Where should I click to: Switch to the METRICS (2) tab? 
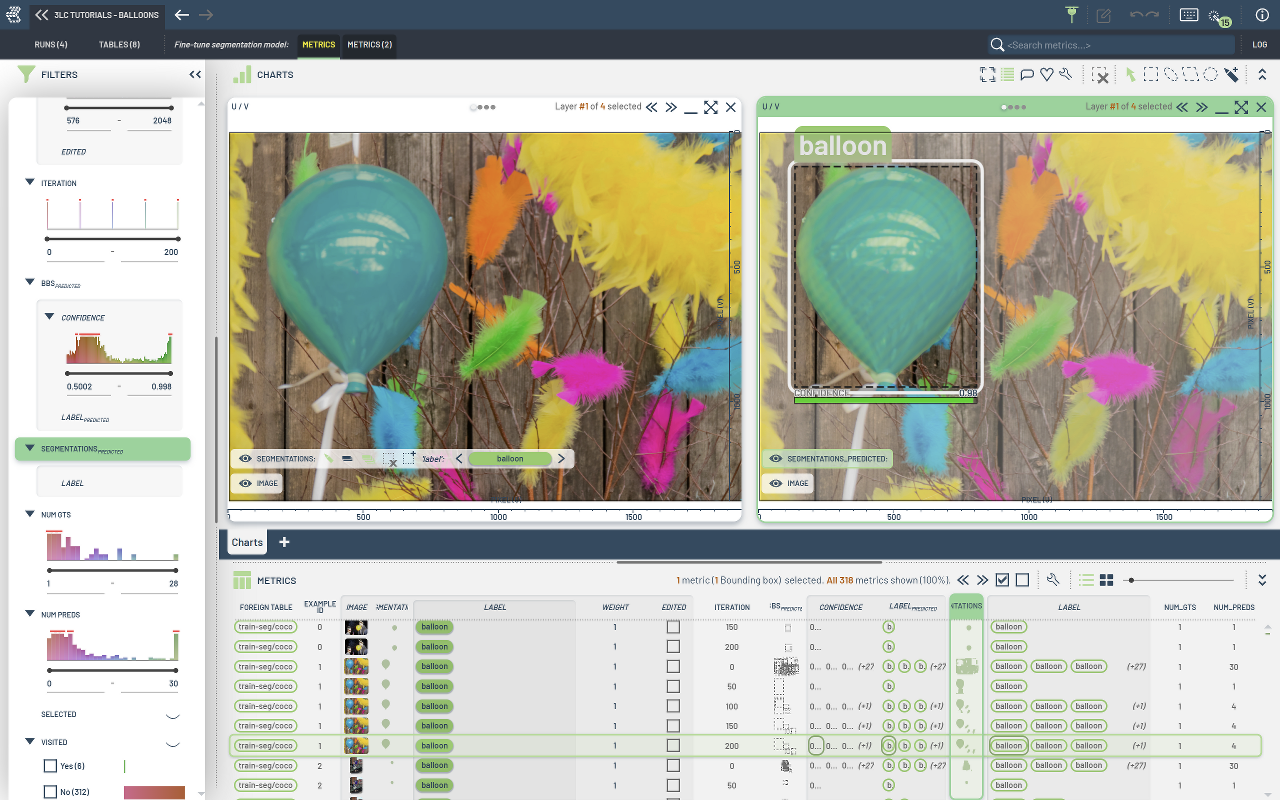[369, 45]
